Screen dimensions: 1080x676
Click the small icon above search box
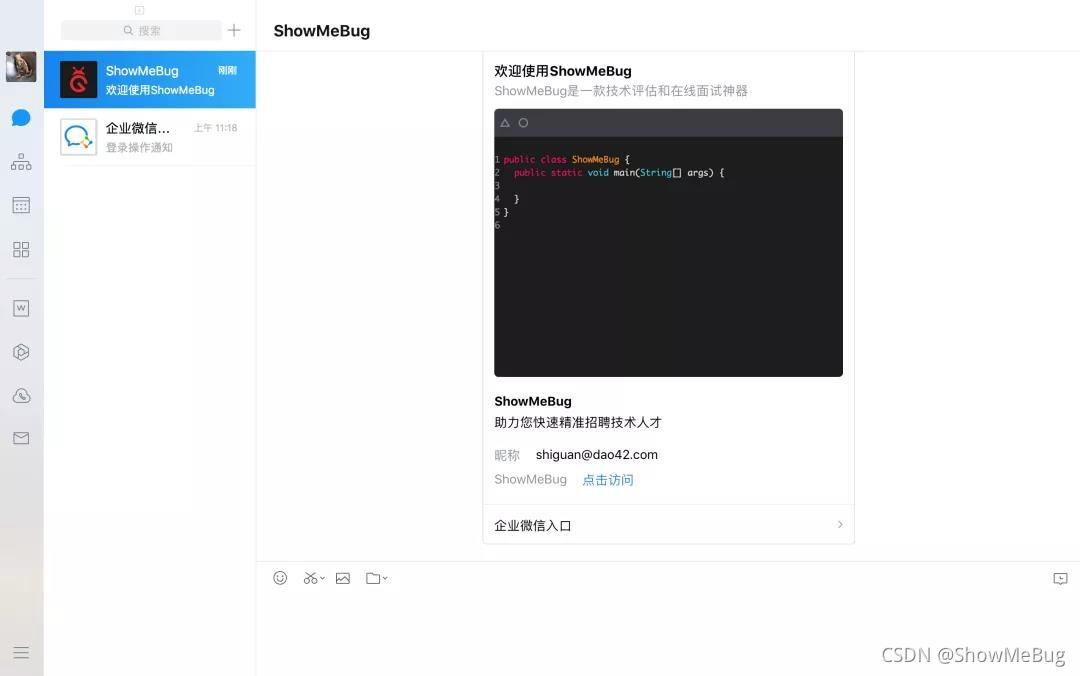[x=139, y=10]
